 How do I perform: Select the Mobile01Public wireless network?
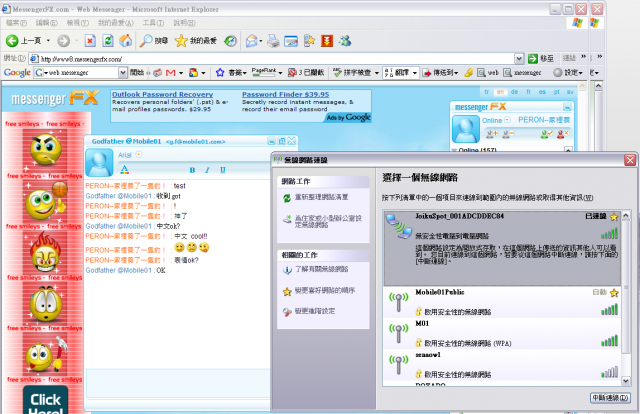(502, 303)
